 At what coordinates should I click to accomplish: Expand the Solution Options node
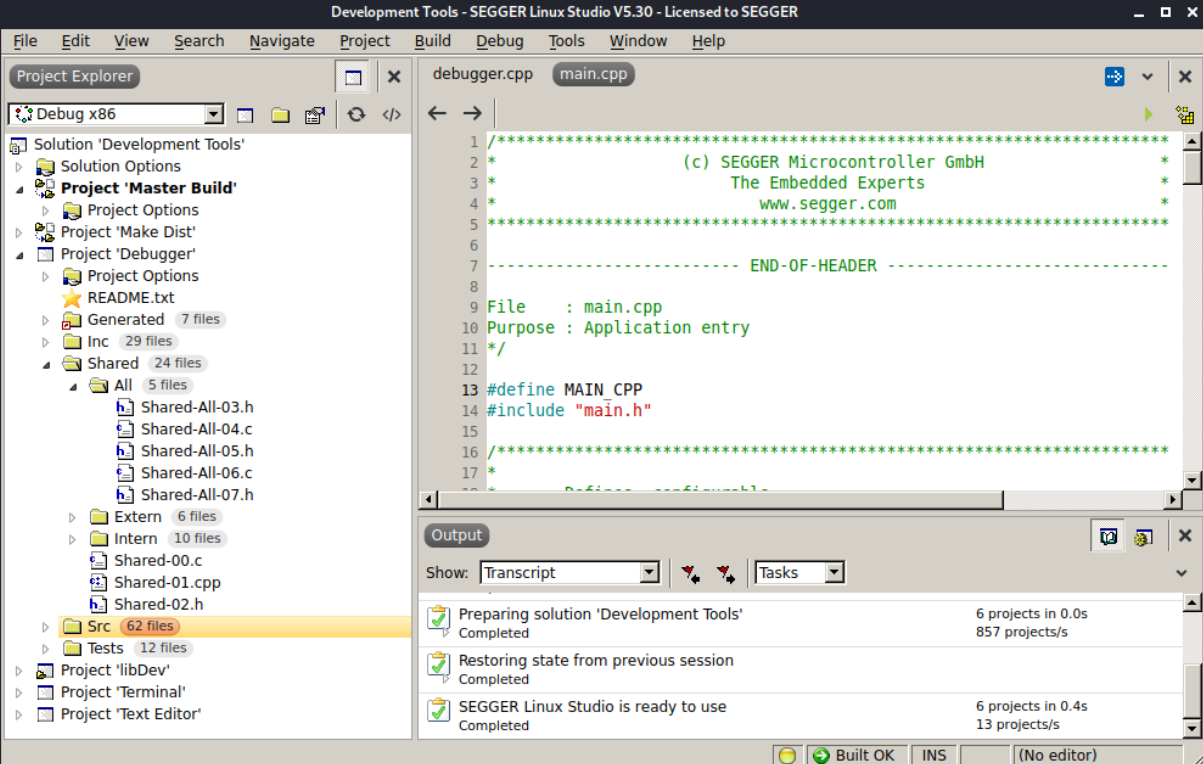[x=19, y=167]
